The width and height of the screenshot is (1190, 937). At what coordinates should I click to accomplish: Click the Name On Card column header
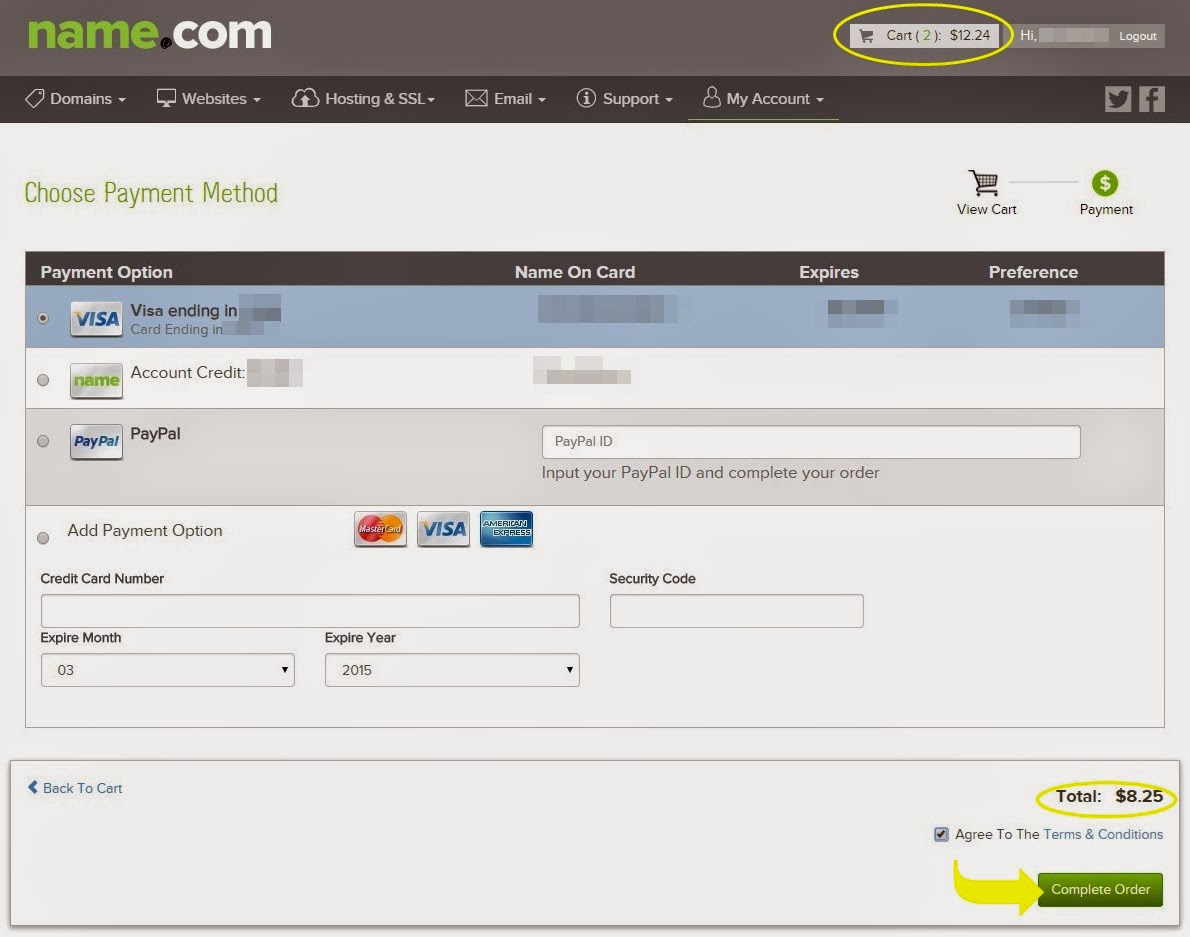pos(575,272)
